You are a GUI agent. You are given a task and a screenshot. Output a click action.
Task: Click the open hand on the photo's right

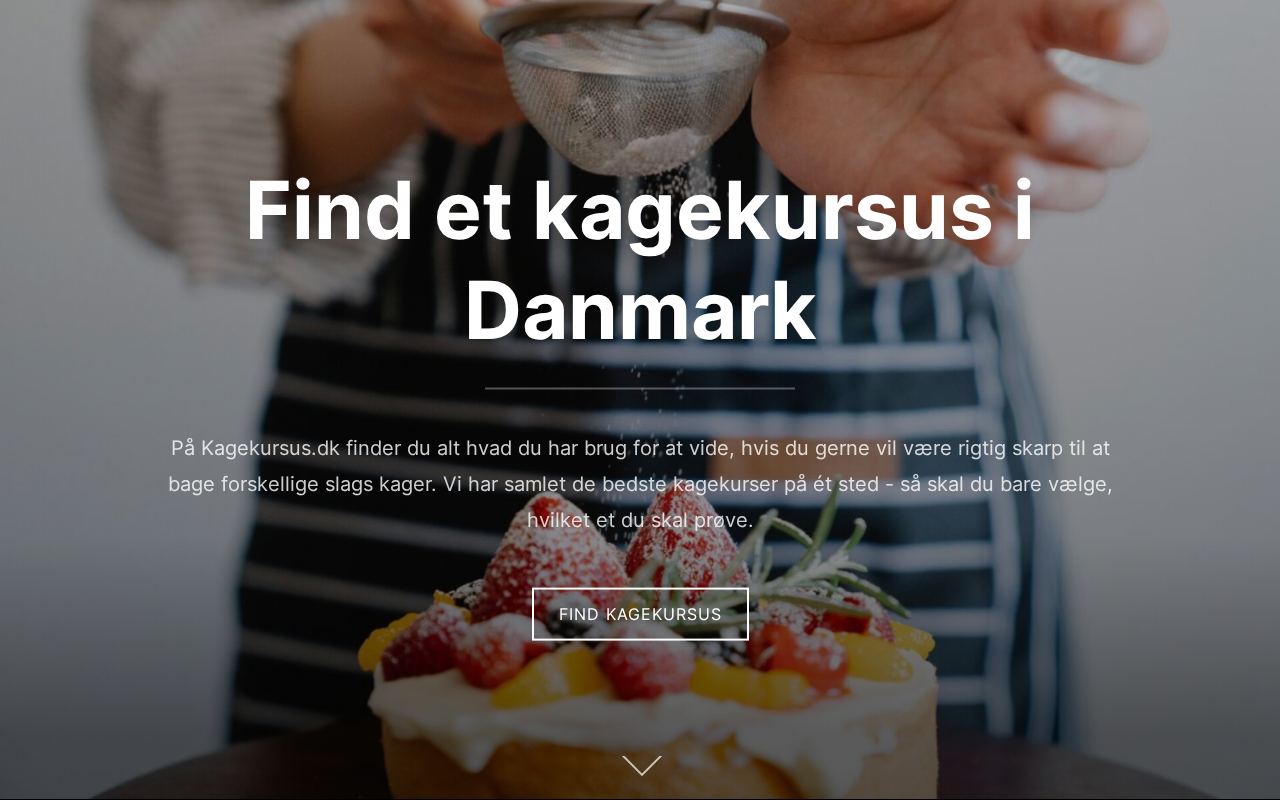(960, 110)
